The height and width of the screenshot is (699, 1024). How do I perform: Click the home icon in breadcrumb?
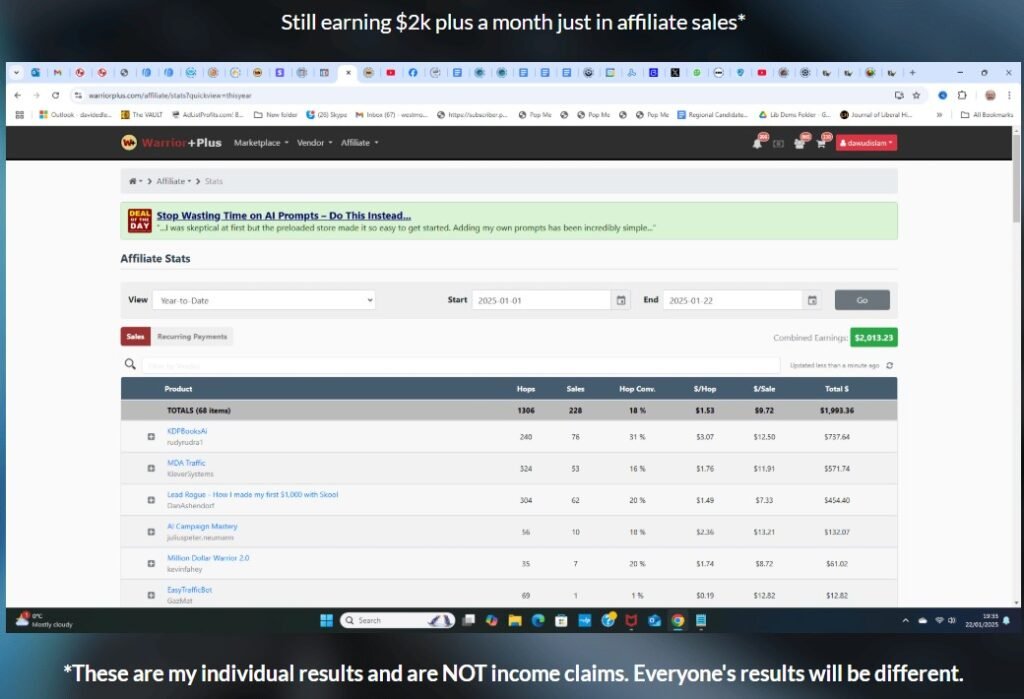[x=133, y=181]
